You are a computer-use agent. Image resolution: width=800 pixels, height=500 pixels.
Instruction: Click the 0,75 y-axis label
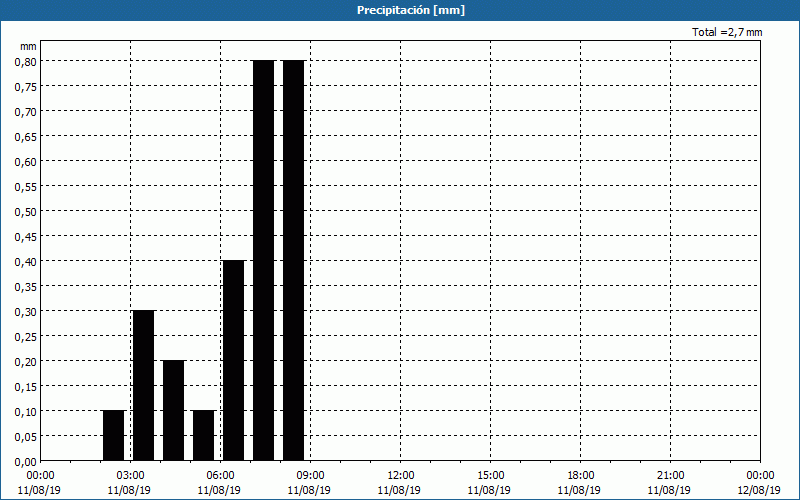(25, 86)
